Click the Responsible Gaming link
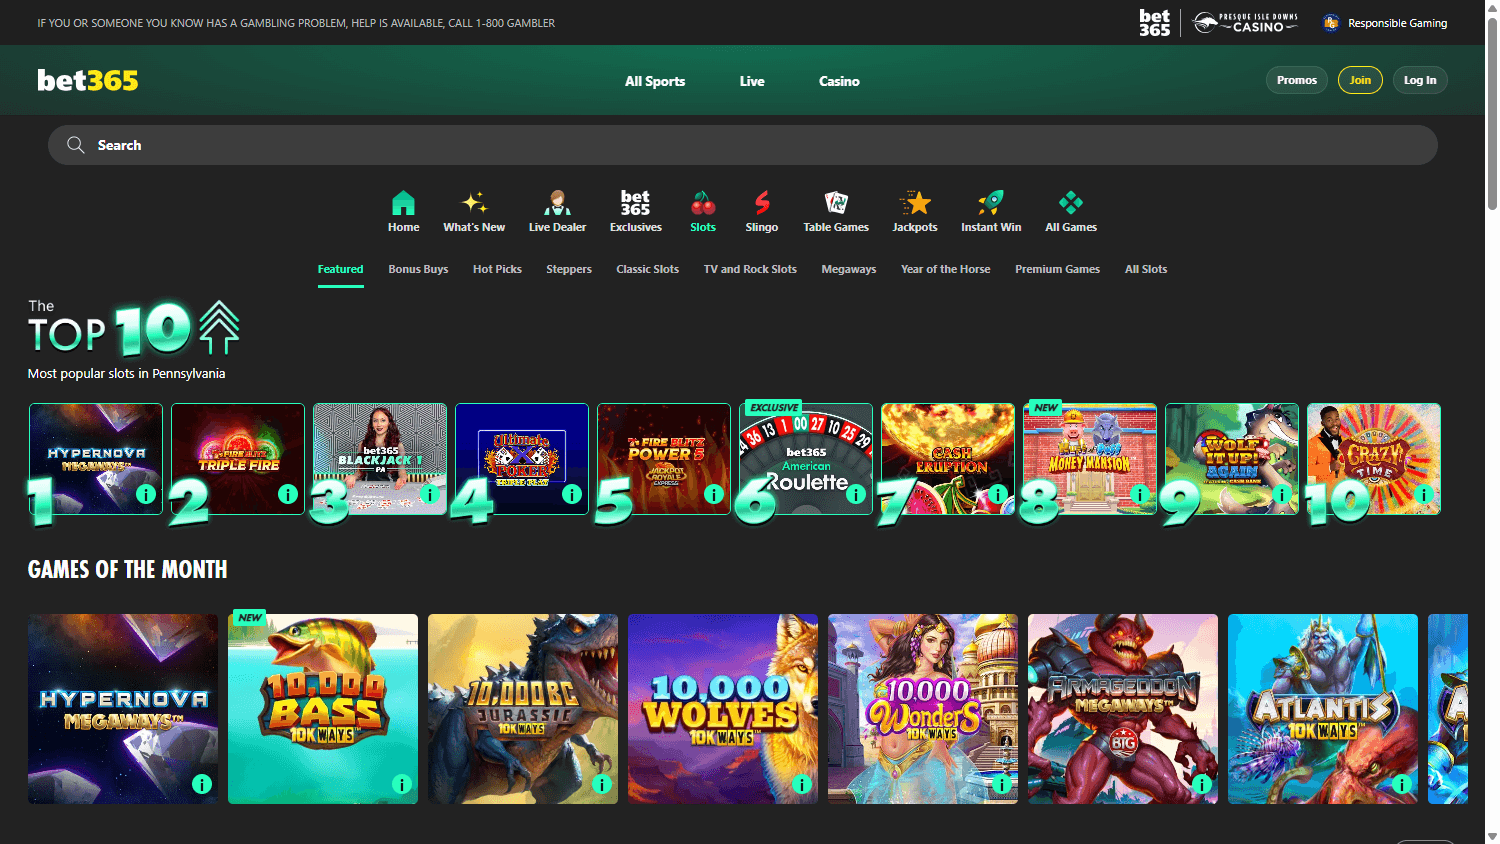This screenshot has width=1500, height=844. [x=1393, y=22]
